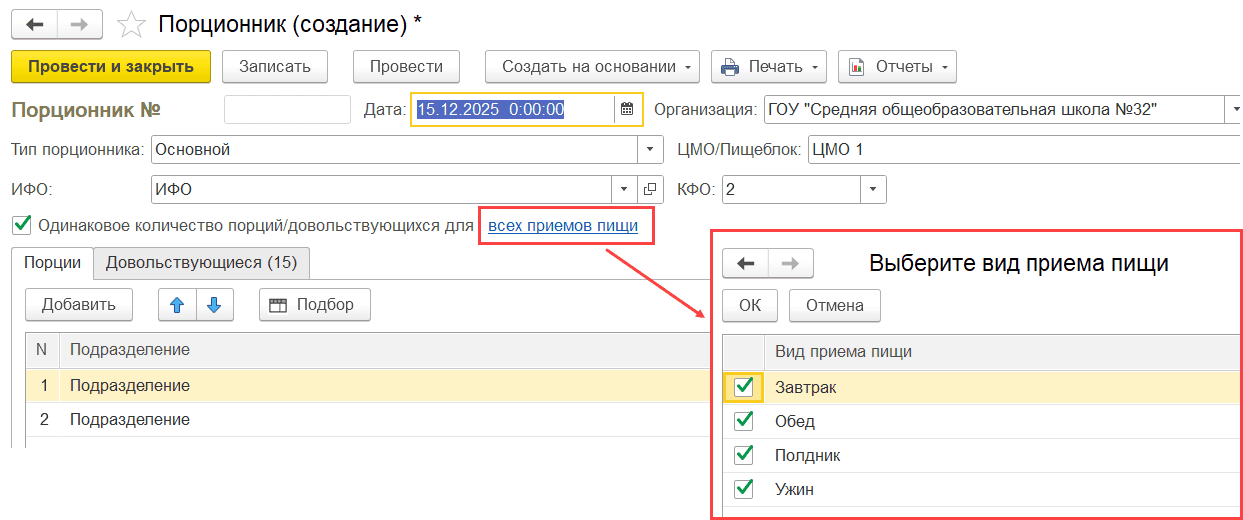This screenshot has width=1243, height=520.
Task: Go back in meal type dialog
Action: [745, 264]
